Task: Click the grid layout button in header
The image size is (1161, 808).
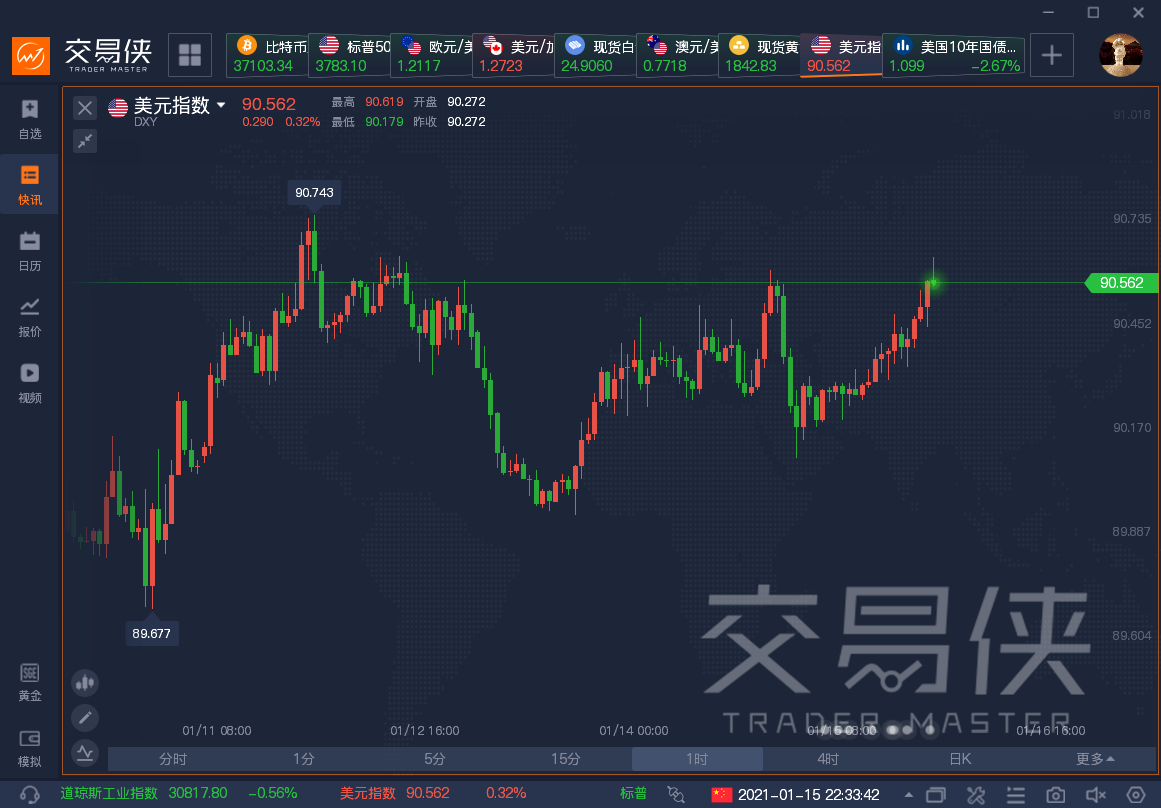Action: point(190,55)
